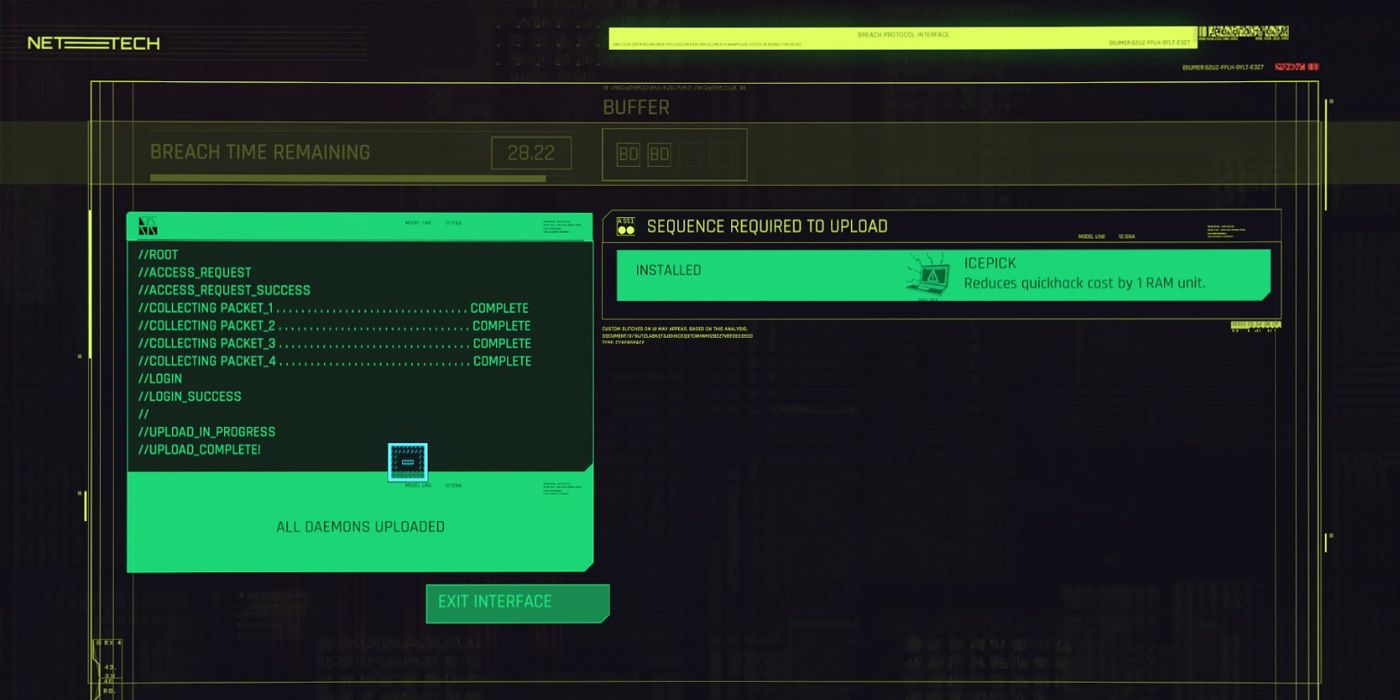This screenshot has height=700, width=1400.
Task: Select the second BD buffer slot
Action: pyautogui.click(x=659, y=155)
